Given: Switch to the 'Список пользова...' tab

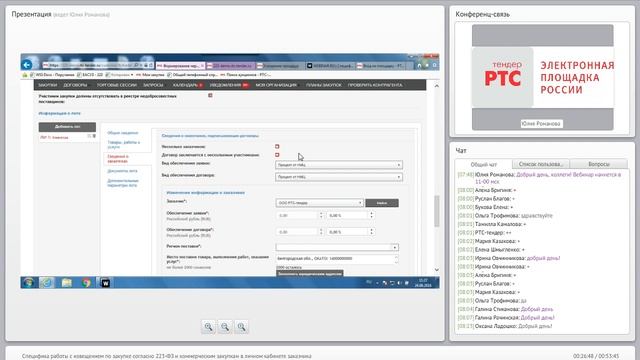Looking at the screenshot, I should pyautogui.click(x=540, y=164).
